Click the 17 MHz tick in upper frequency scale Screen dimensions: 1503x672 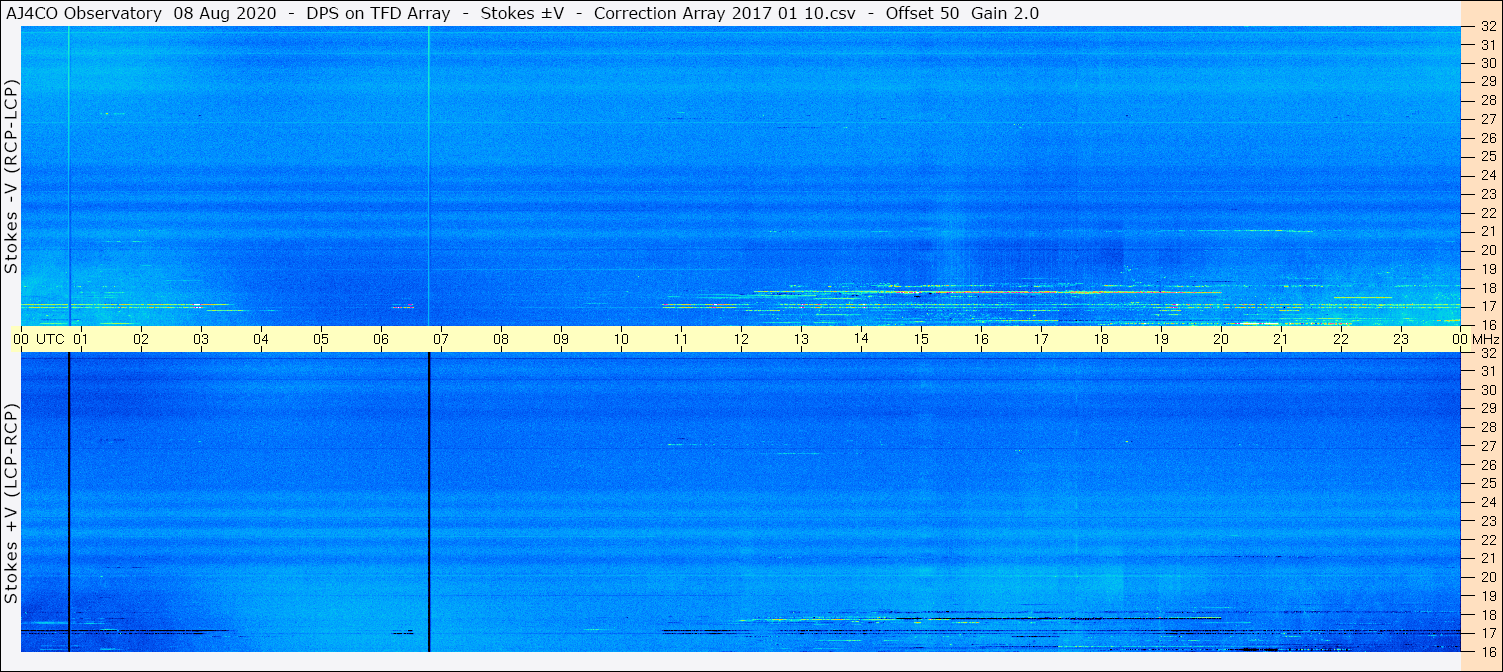click(1486, 306)
